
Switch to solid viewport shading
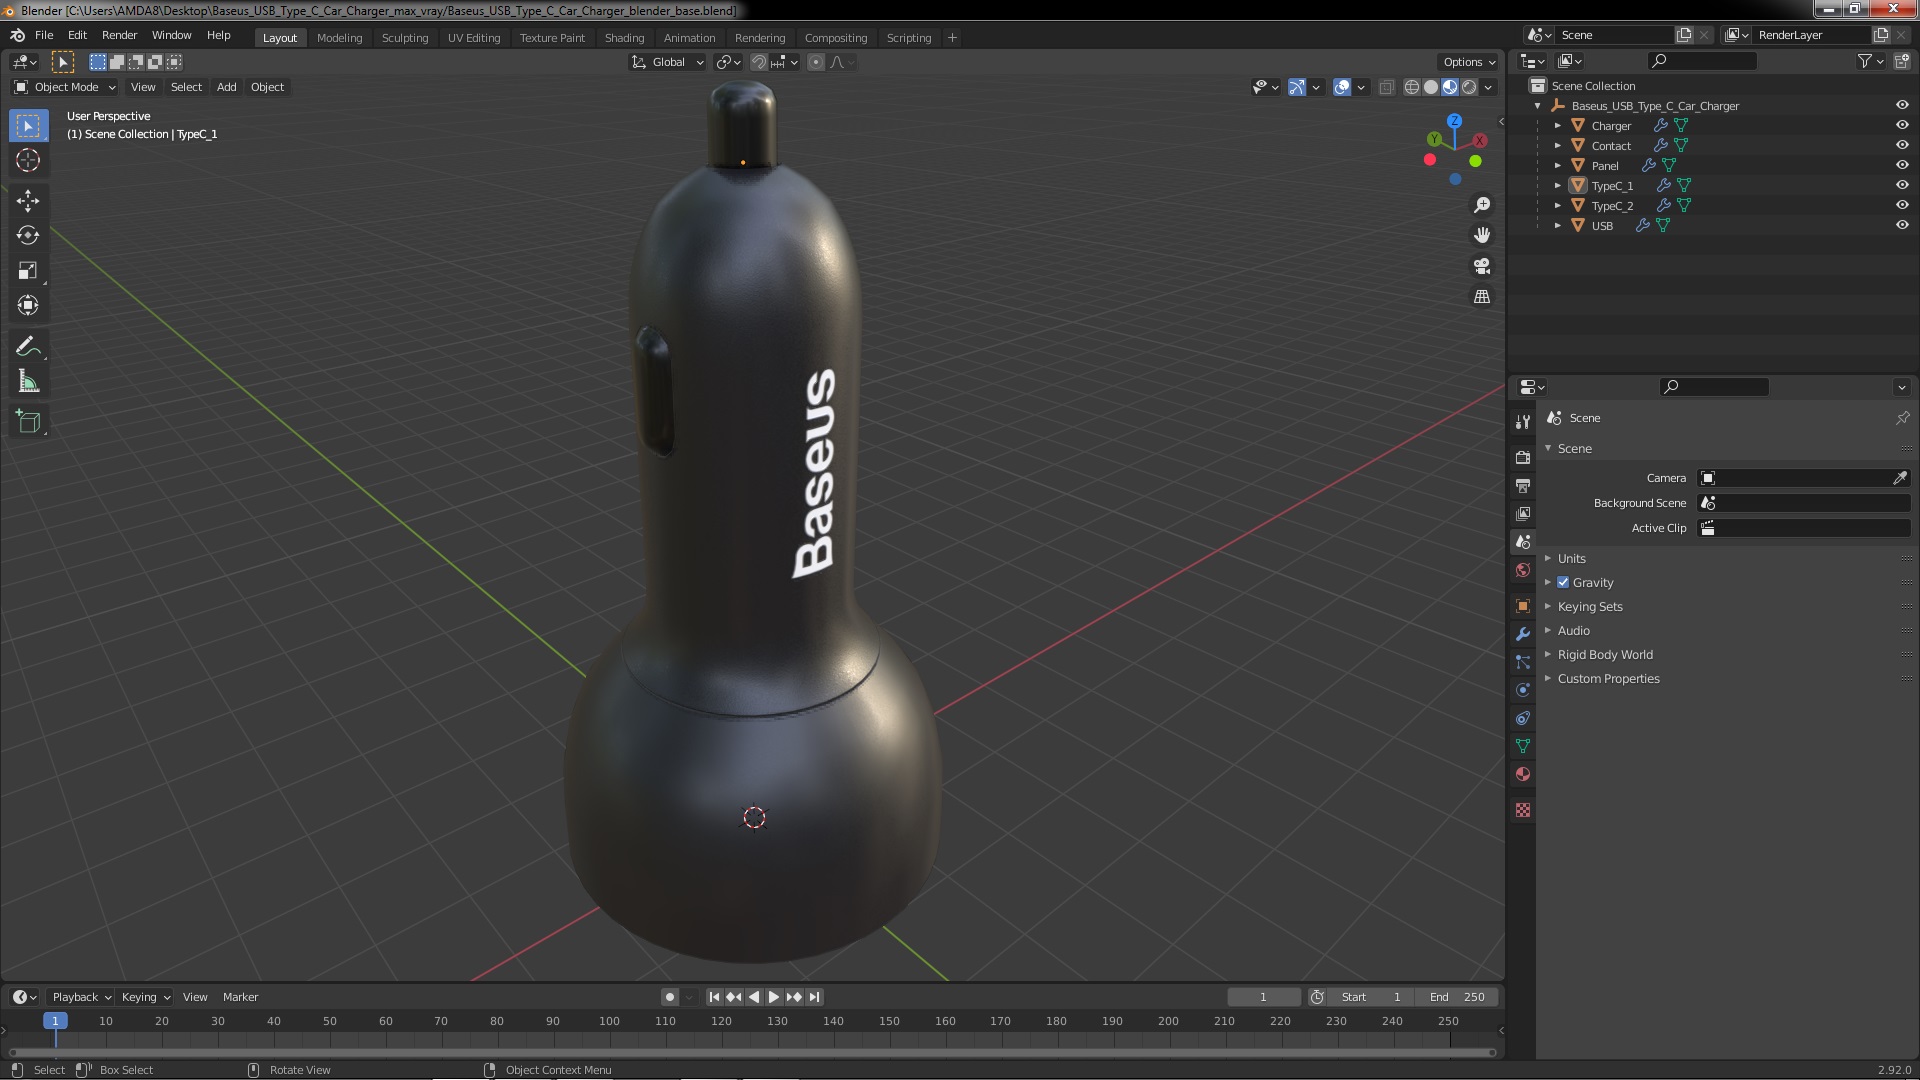click(x=1431, y=87)
